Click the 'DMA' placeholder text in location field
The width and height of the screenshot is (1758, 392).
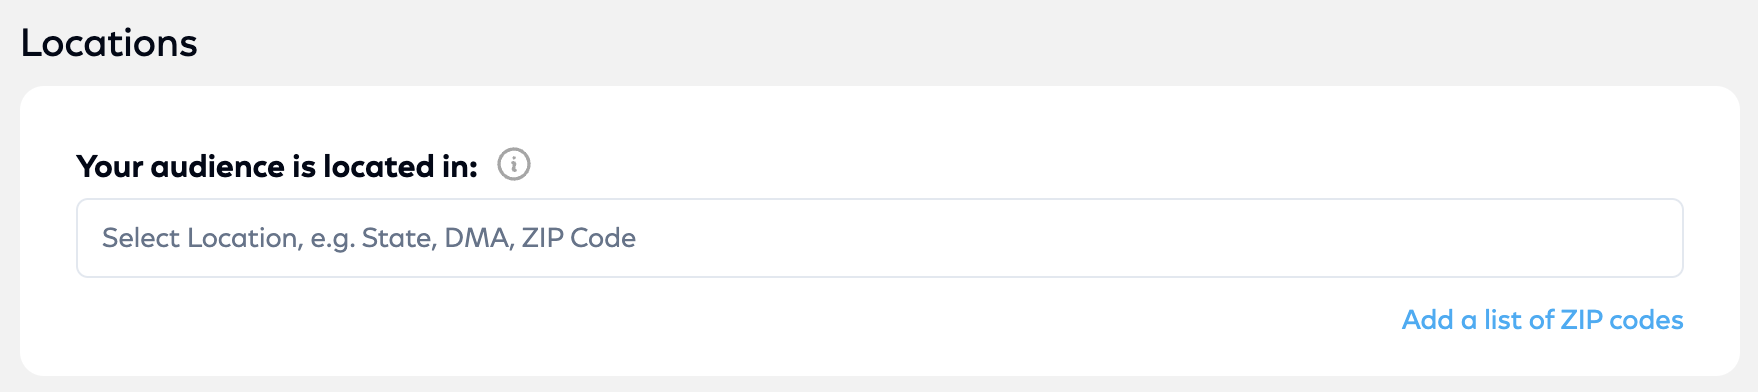tap(478, 238)
